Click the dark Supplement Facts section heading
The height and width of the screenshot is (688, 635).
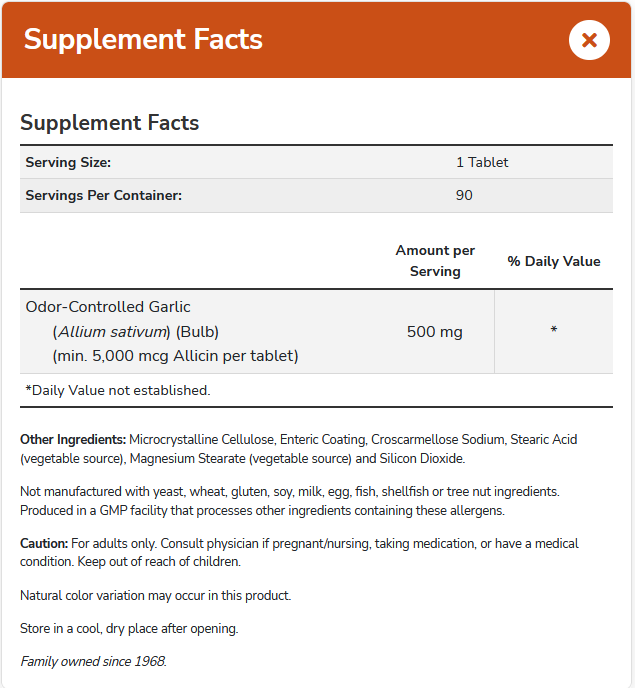pyautogui.click(x=110, y=123)
